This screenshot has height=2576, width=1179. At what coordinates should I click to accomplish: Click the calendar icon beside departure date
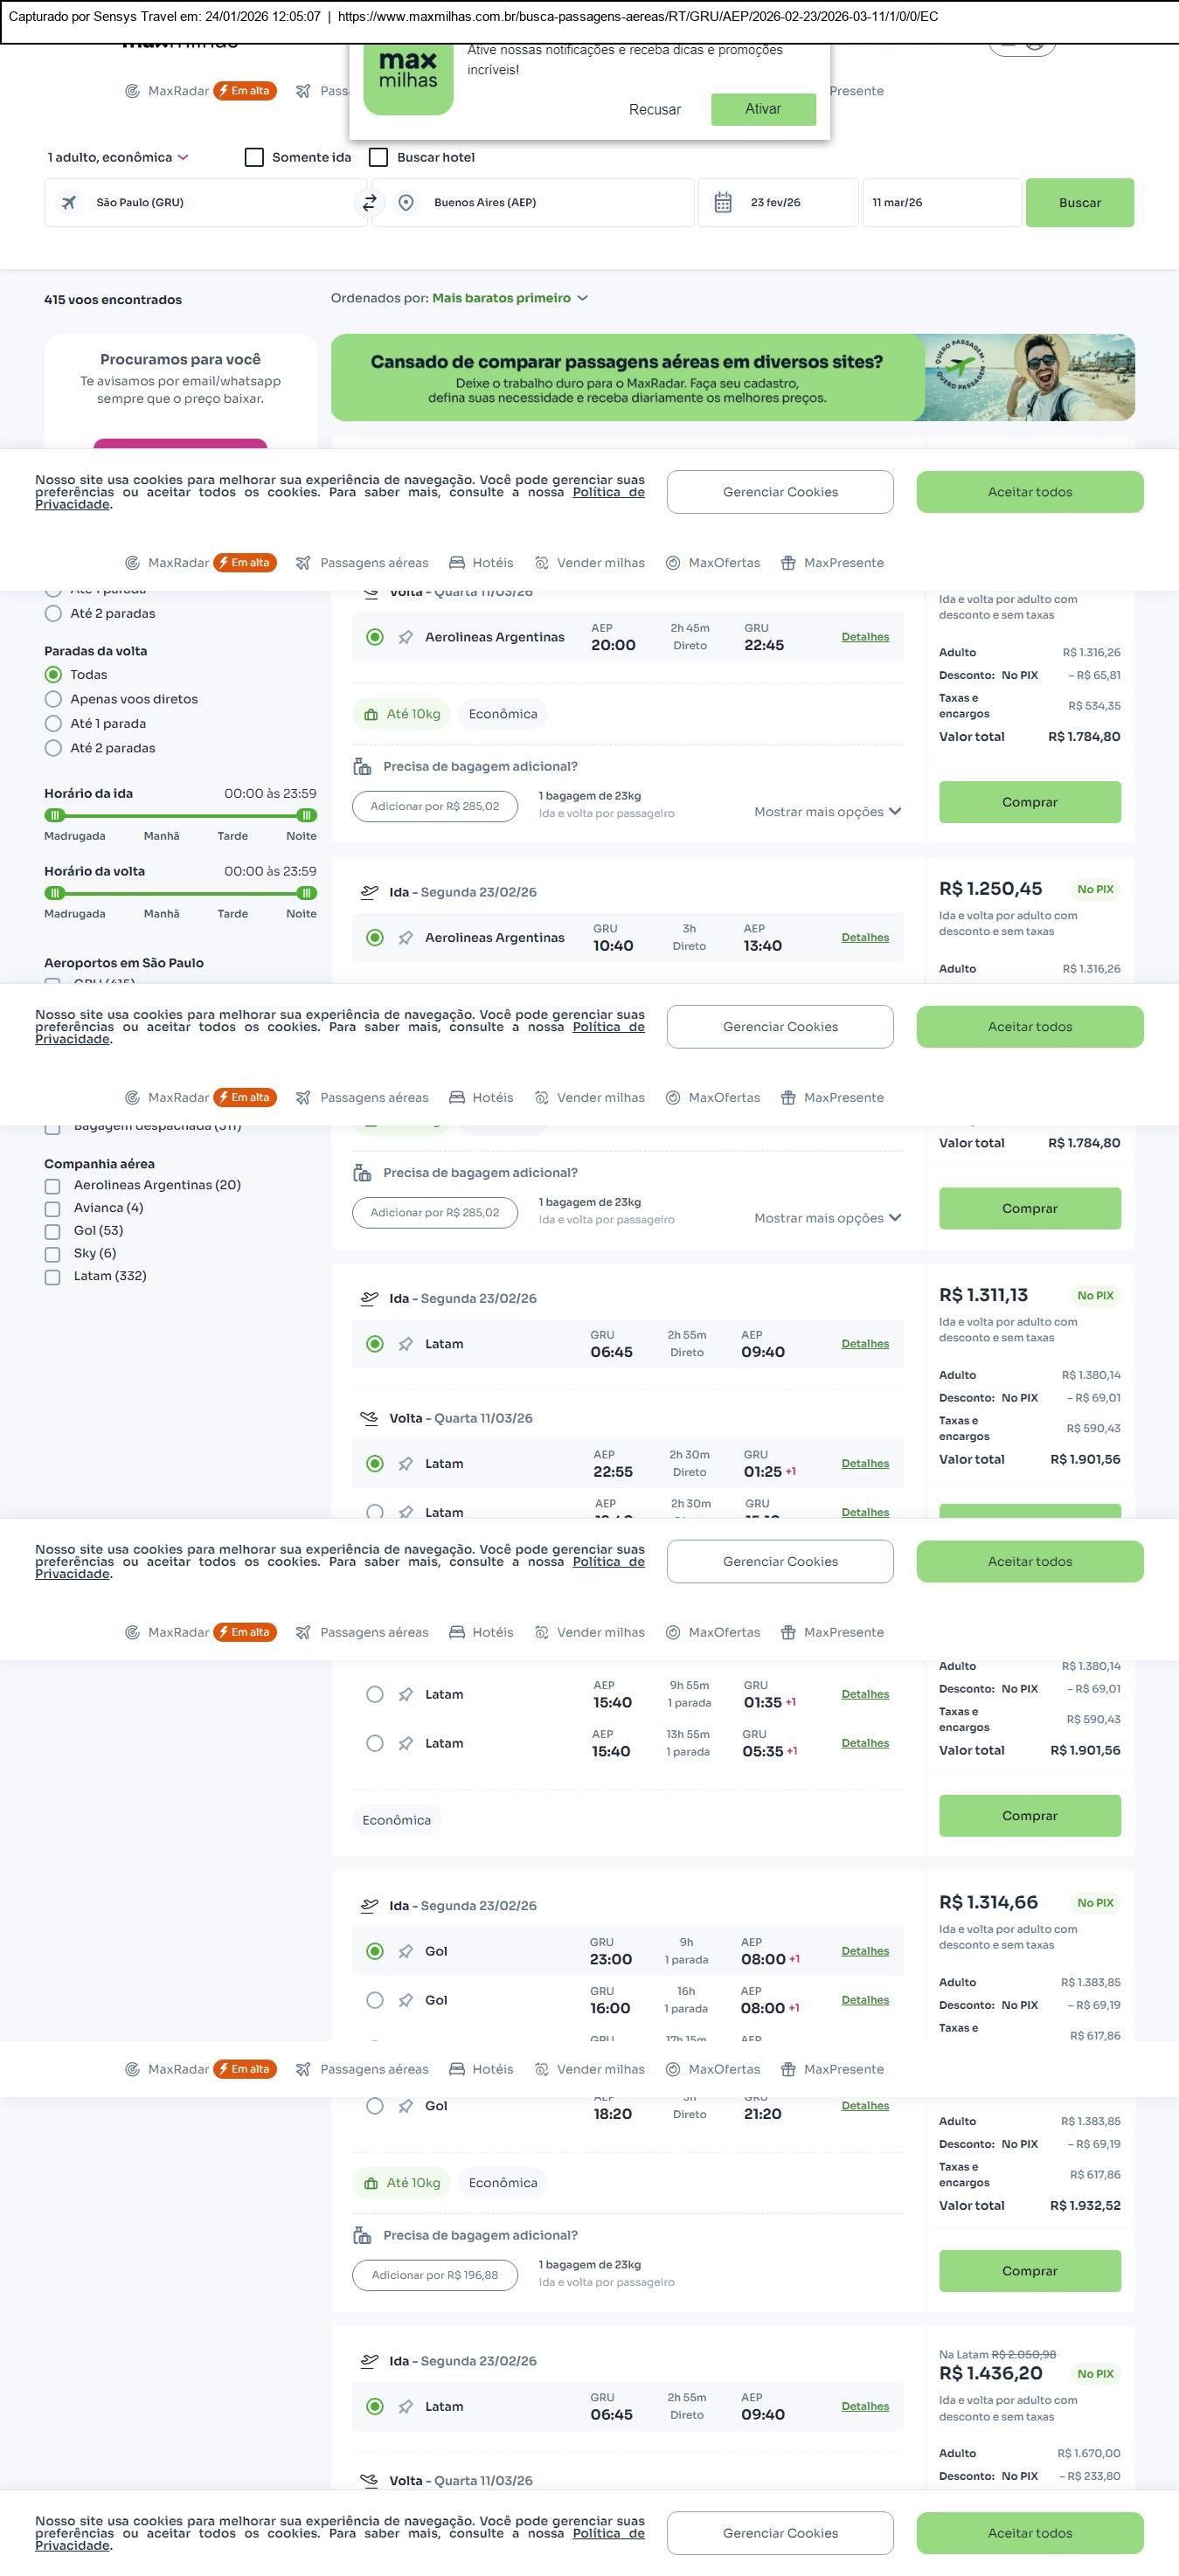click(x=723, y=203)
